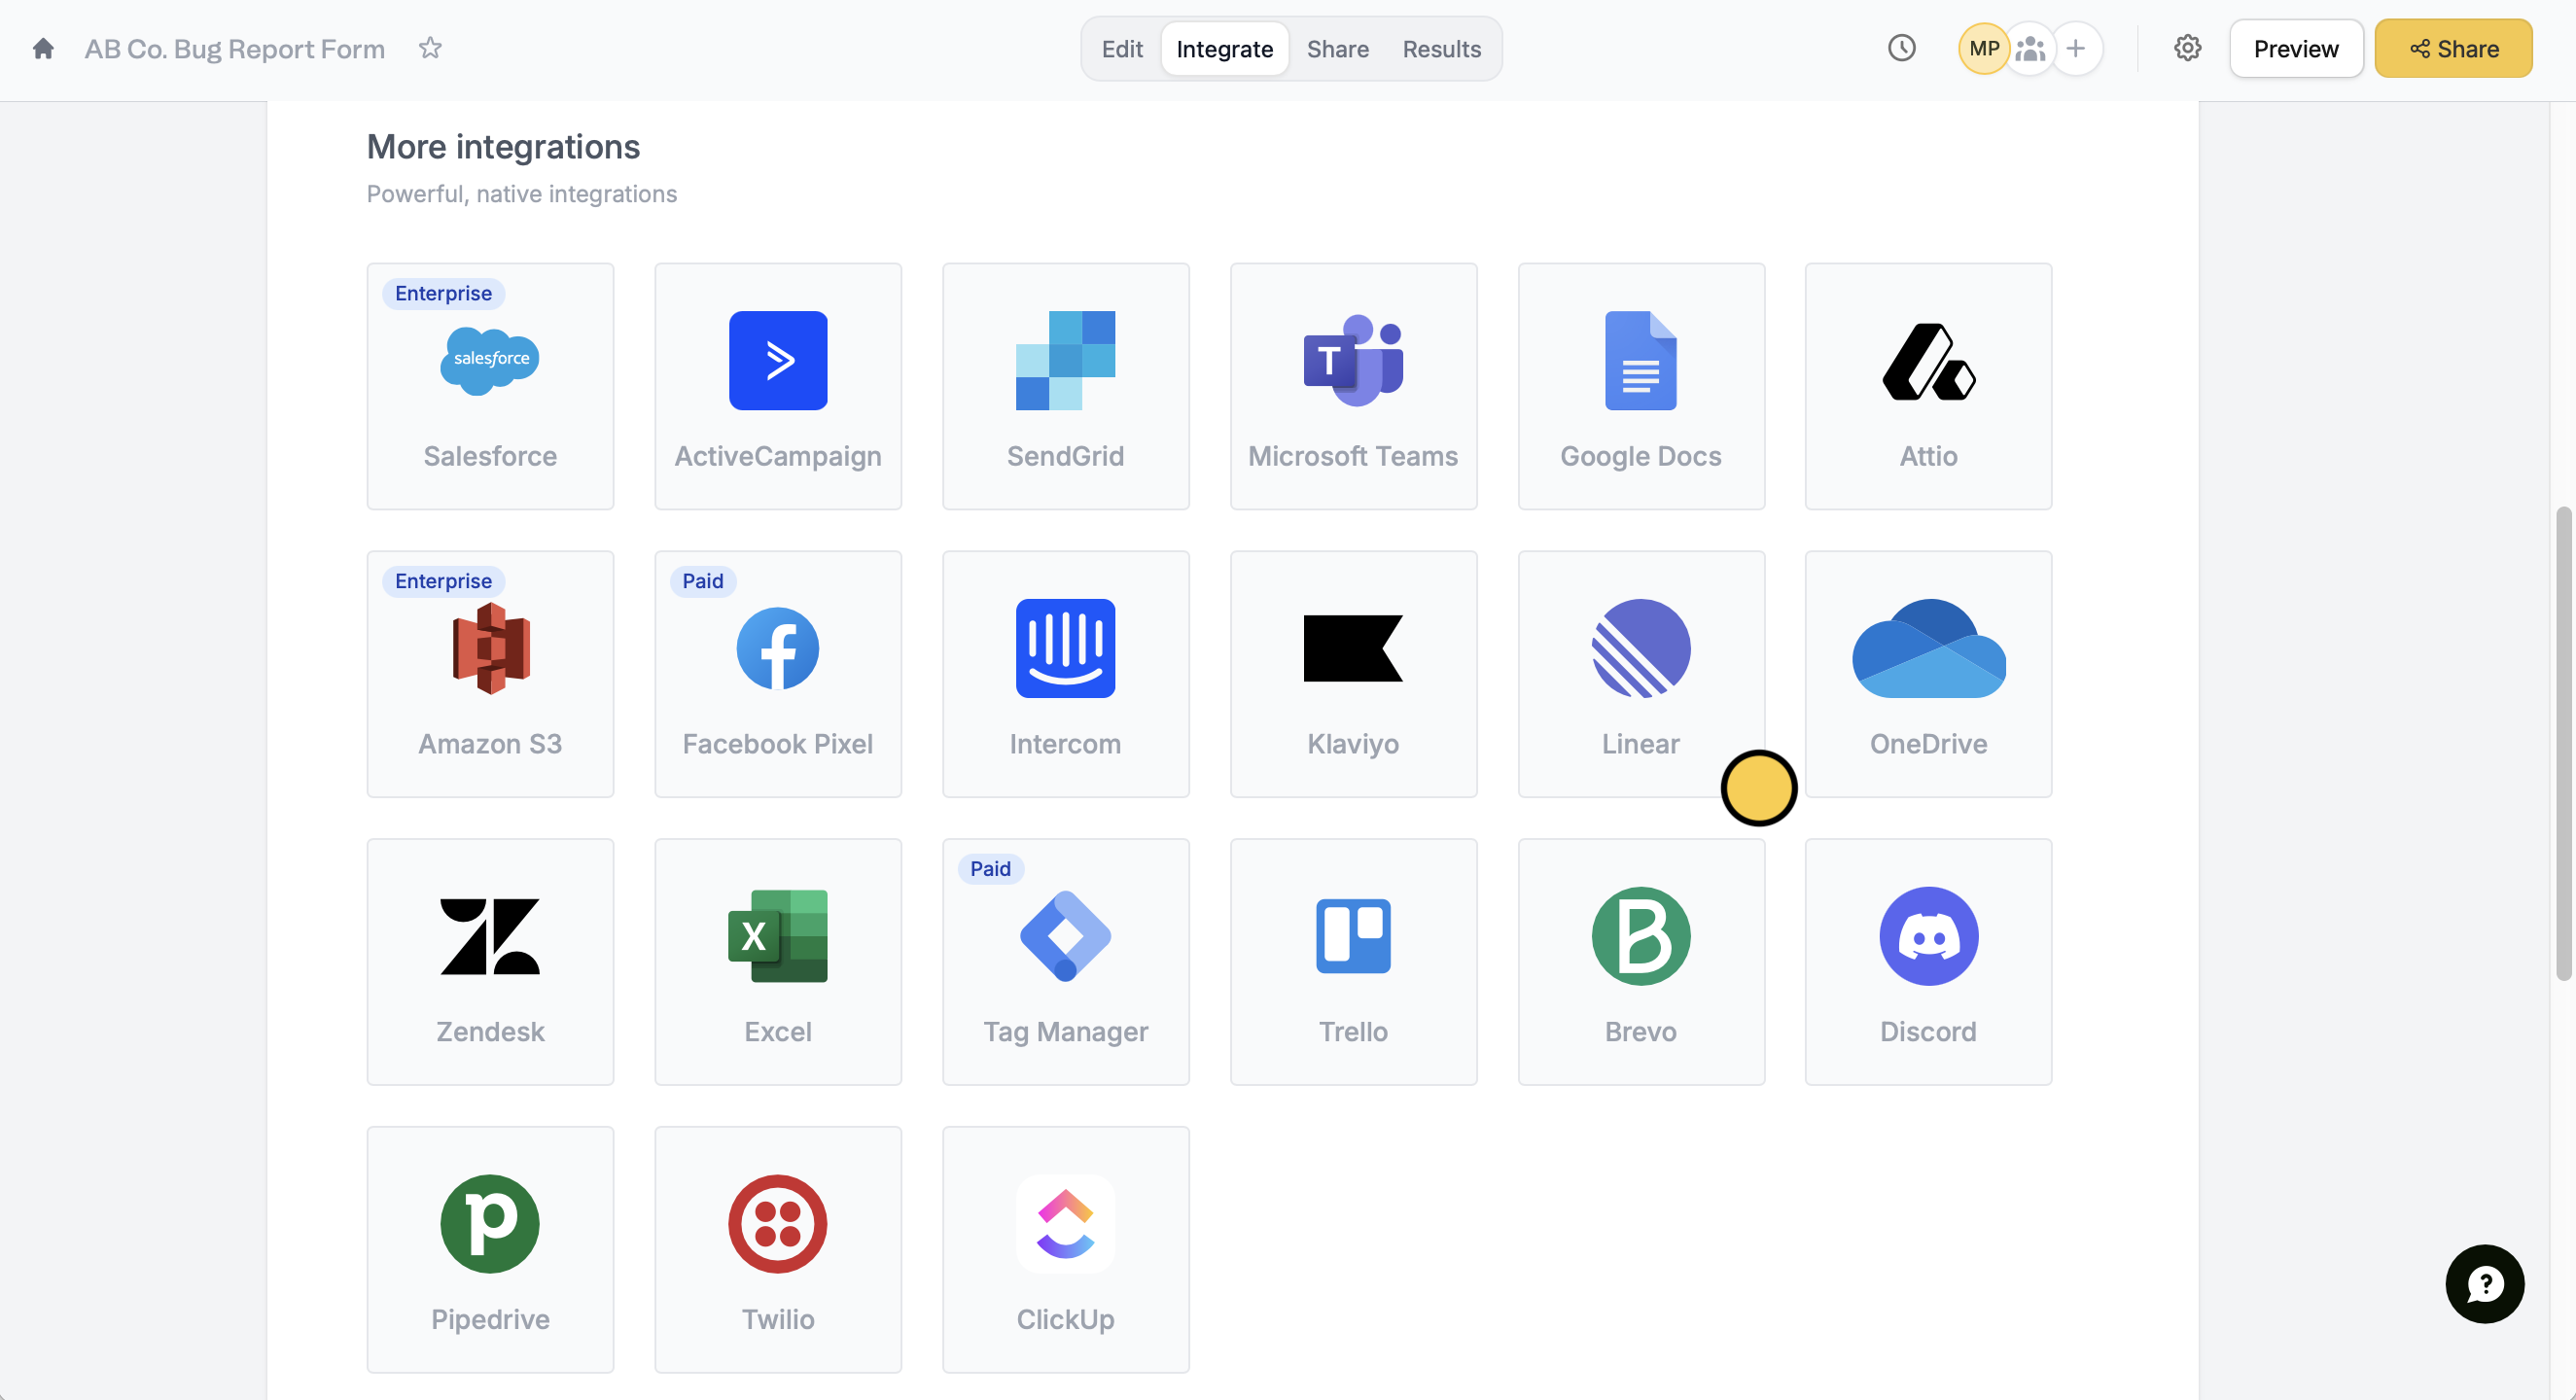Open the Microsoft Teams integration

[x=1352, y=386]
